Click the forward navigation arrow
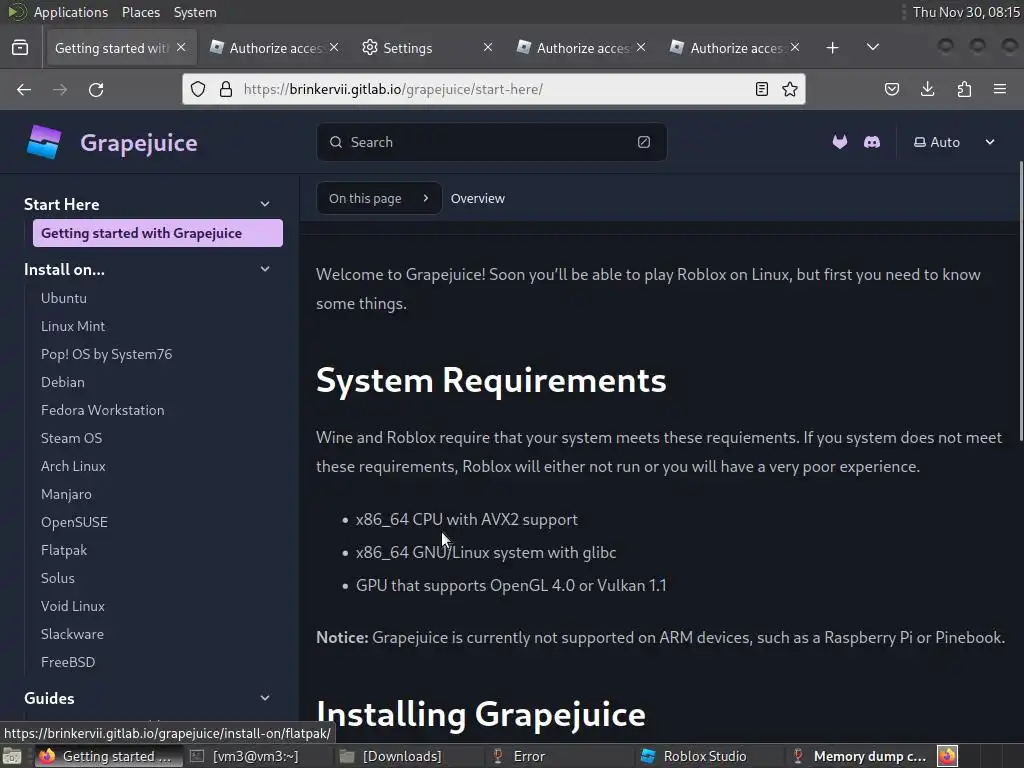 pos(60,89)
